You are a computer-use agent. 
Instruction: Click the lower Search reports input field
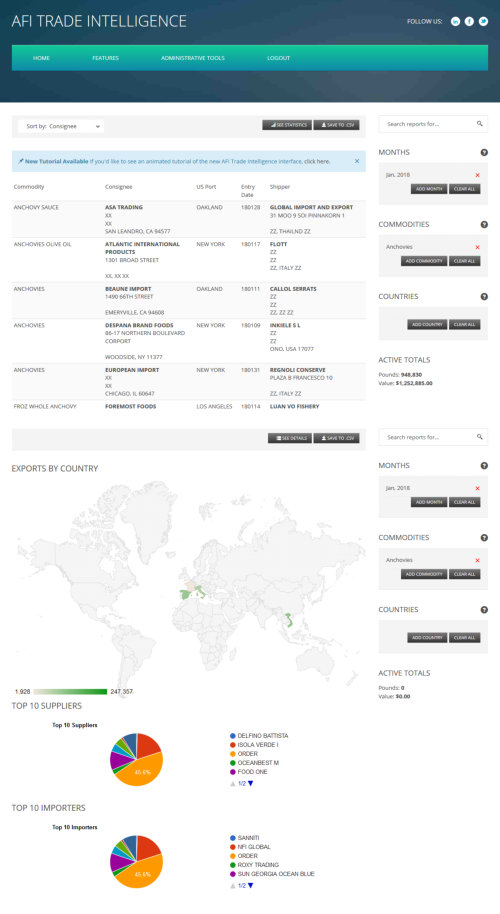coord(428,437)
